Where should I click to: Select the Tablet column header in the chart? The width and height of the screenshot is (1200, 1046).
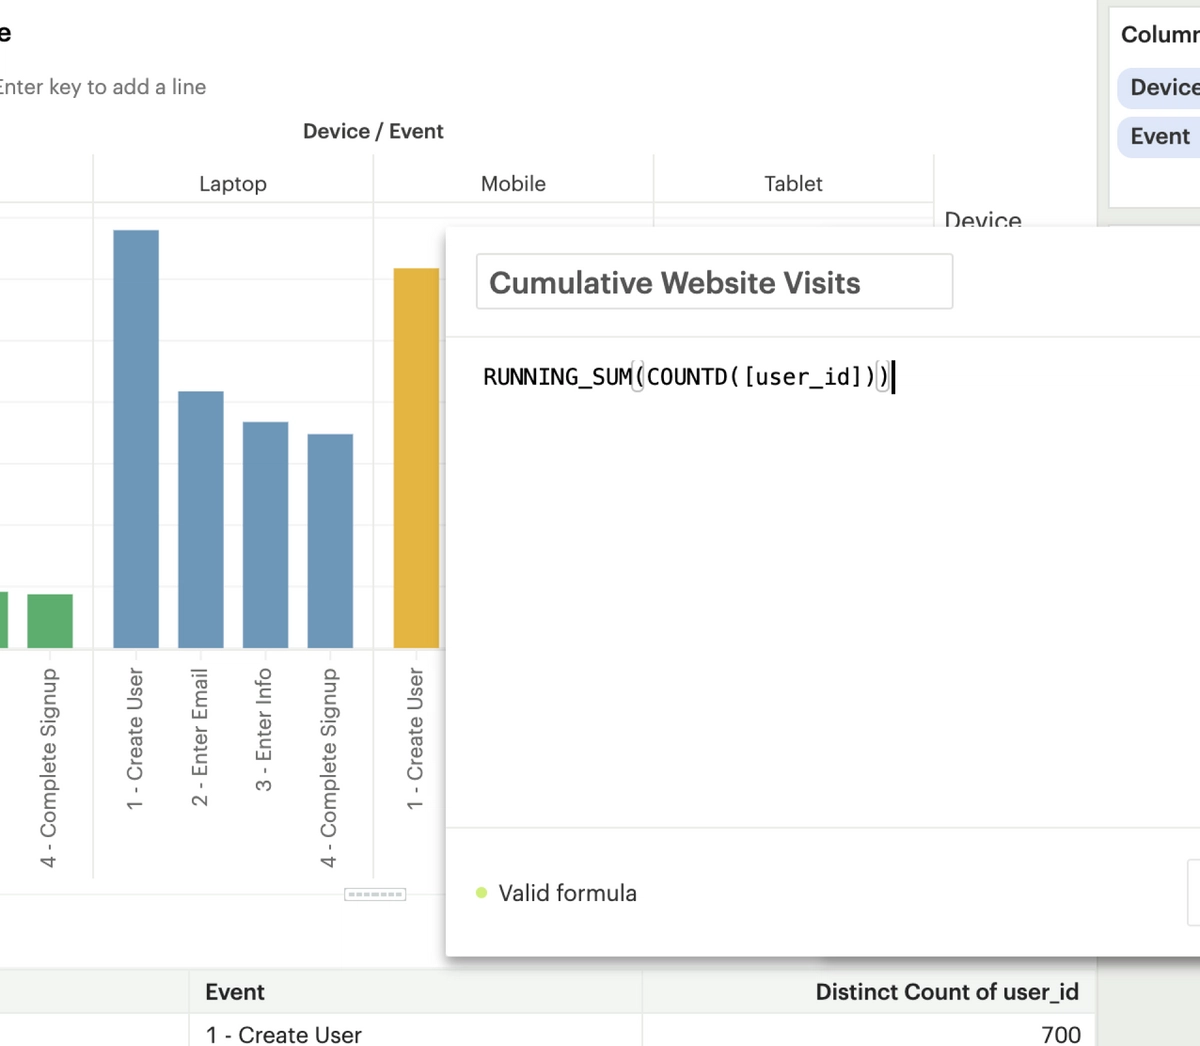pyautogui.click(x=793, y=183)
